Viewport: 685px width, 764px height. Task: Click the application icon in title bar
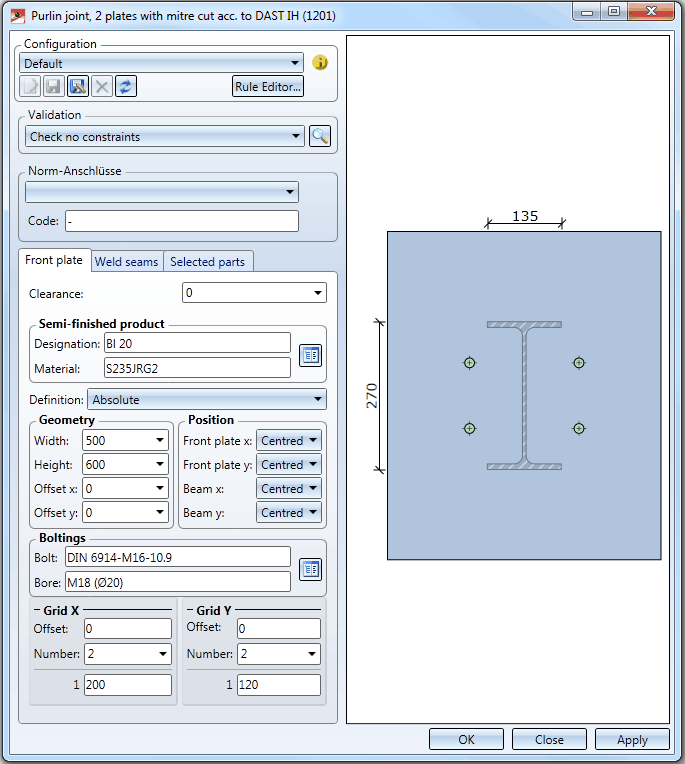[18, 16]
